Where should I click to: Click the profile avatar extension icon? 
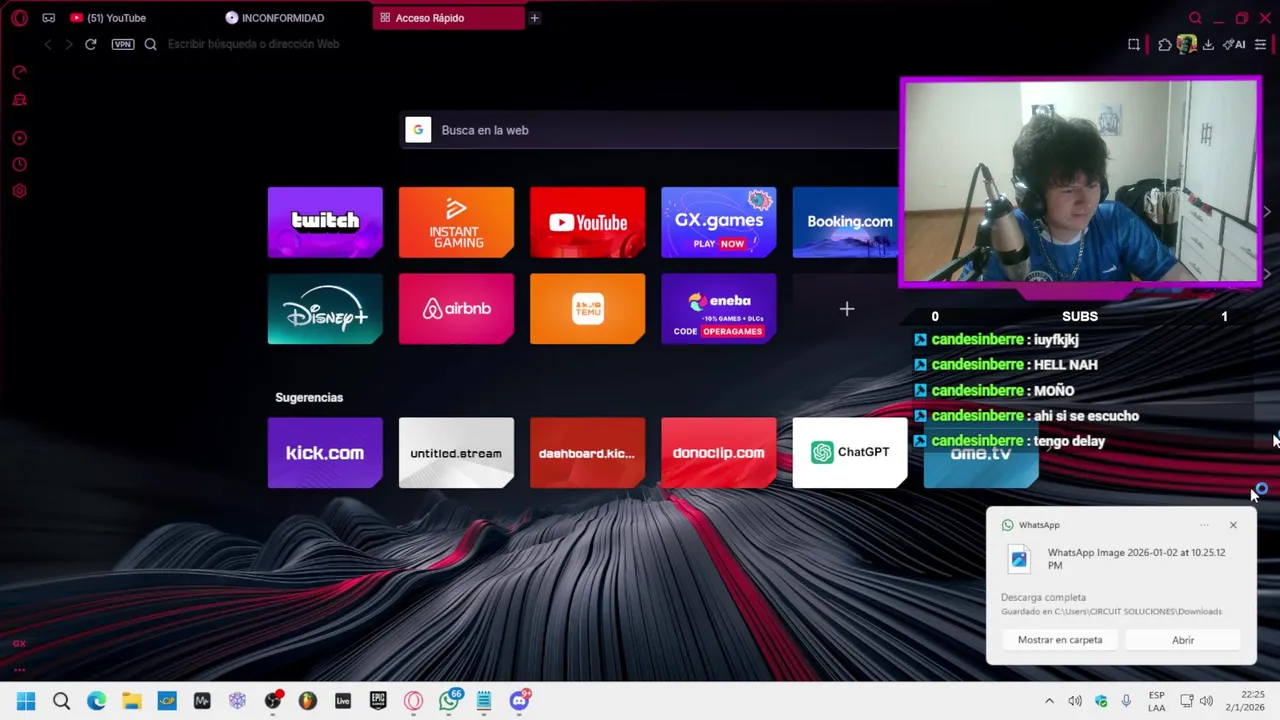1187,44
